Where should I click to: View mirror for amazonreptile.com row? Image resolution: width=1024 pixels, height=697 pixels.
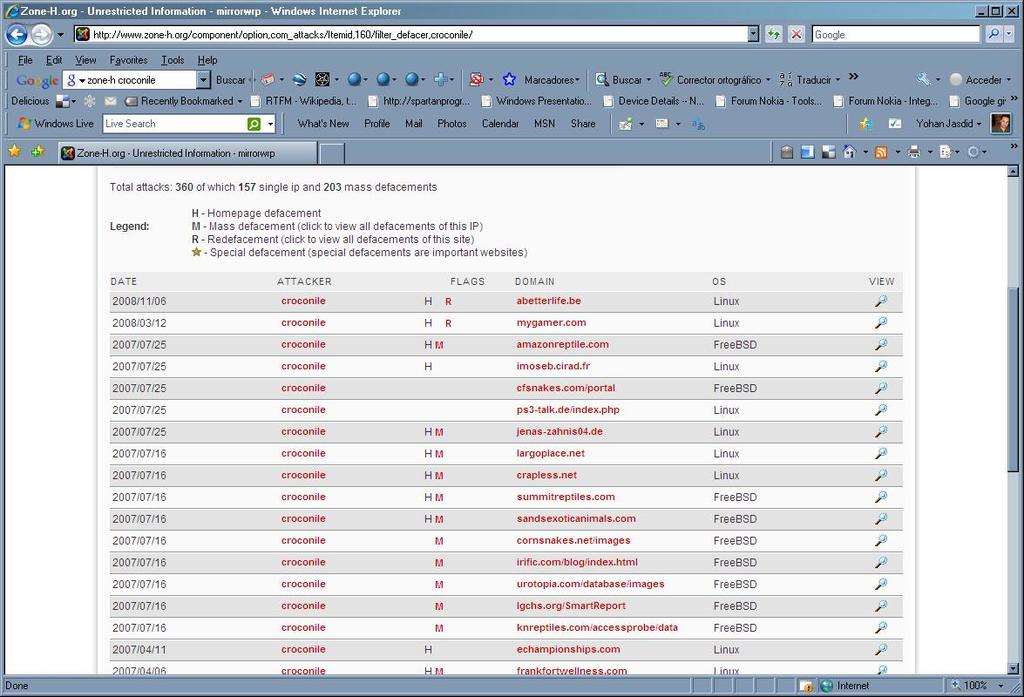click(881, 344)
